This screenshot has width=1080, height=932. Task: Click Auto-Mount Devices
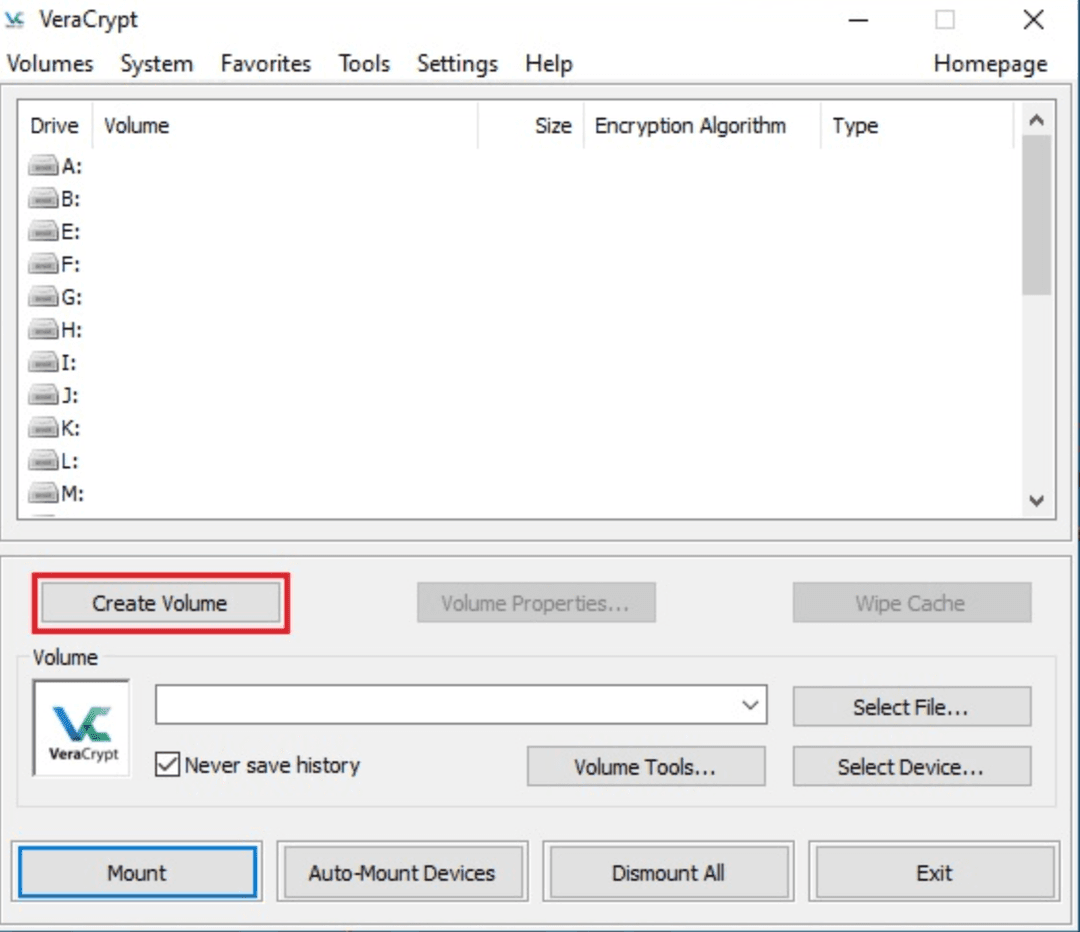point(402,873)
